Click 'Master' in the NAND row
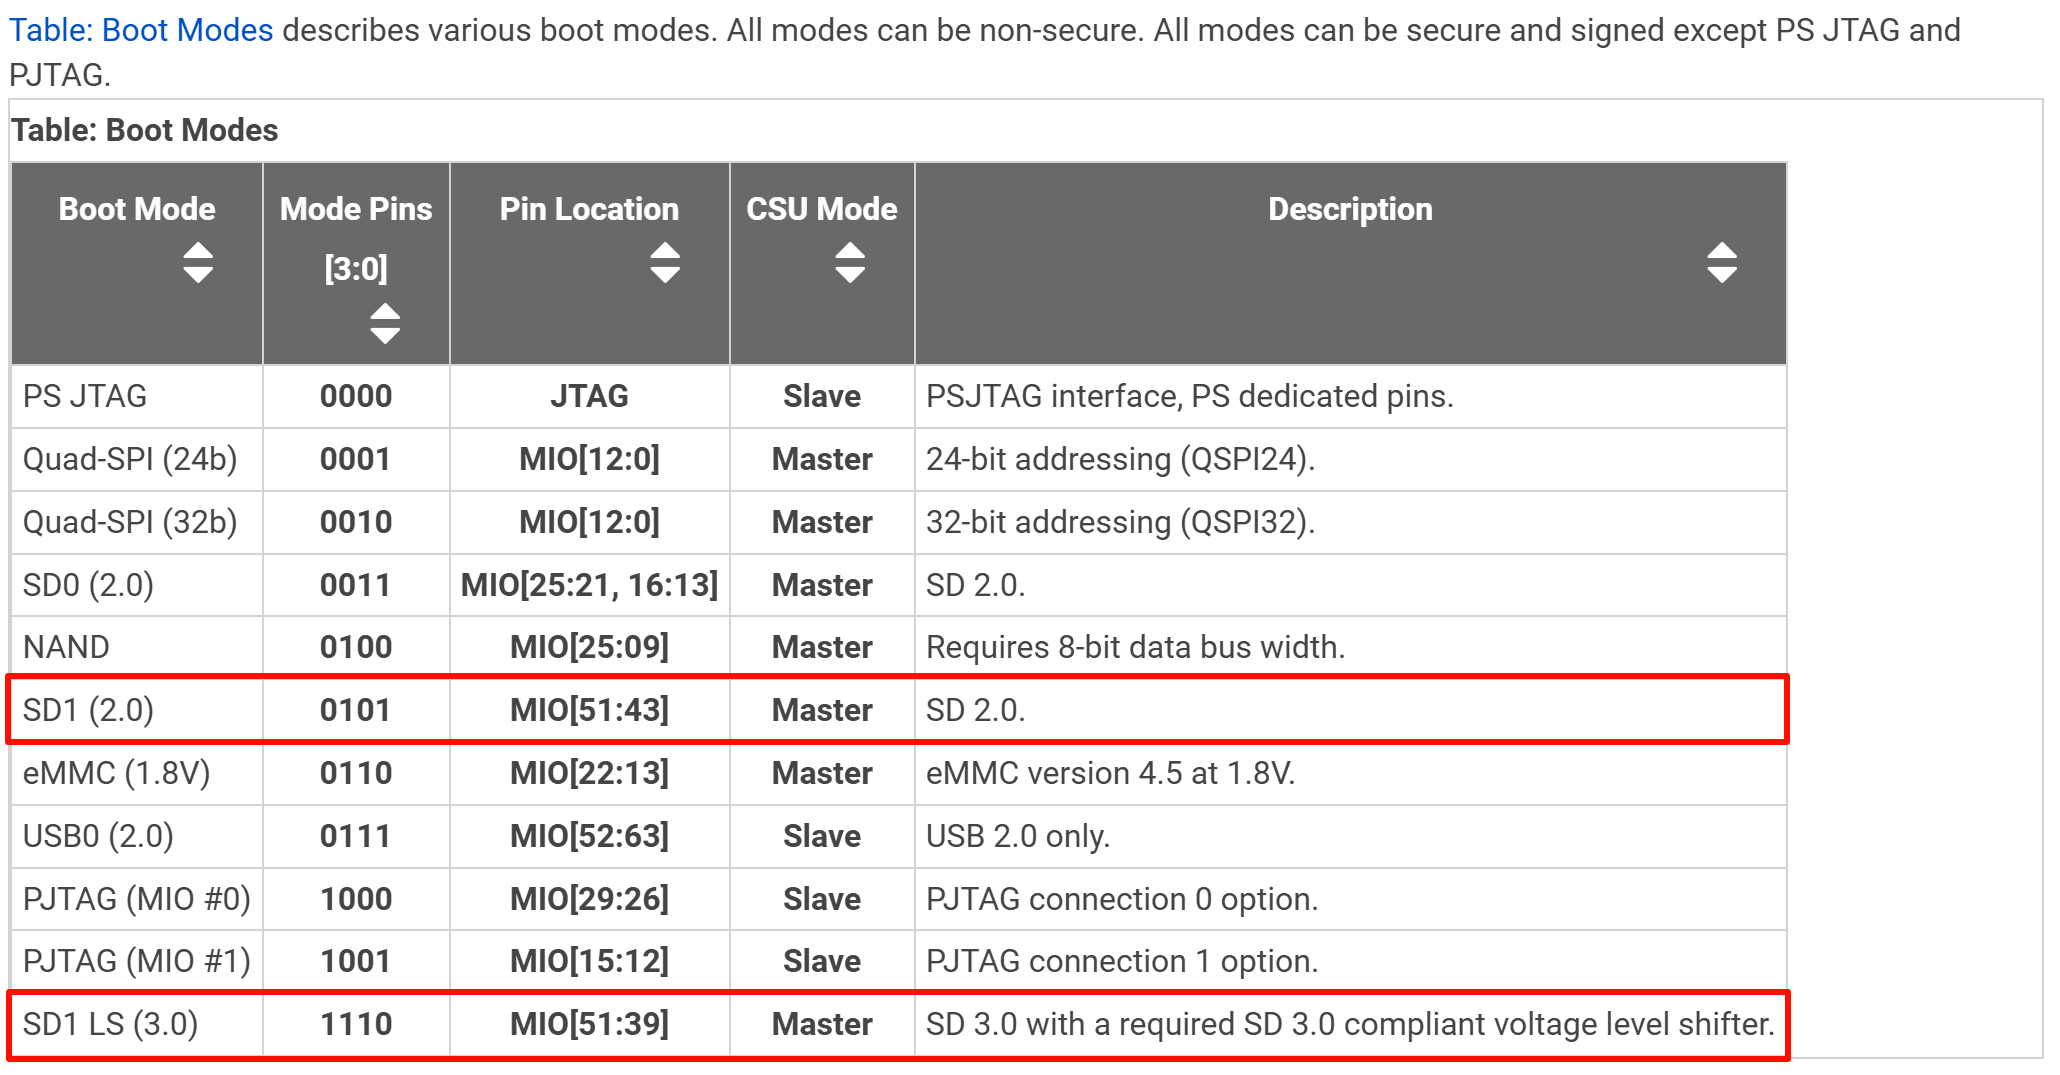Viewport: 2060px width, 1075px height. (822, 647)
